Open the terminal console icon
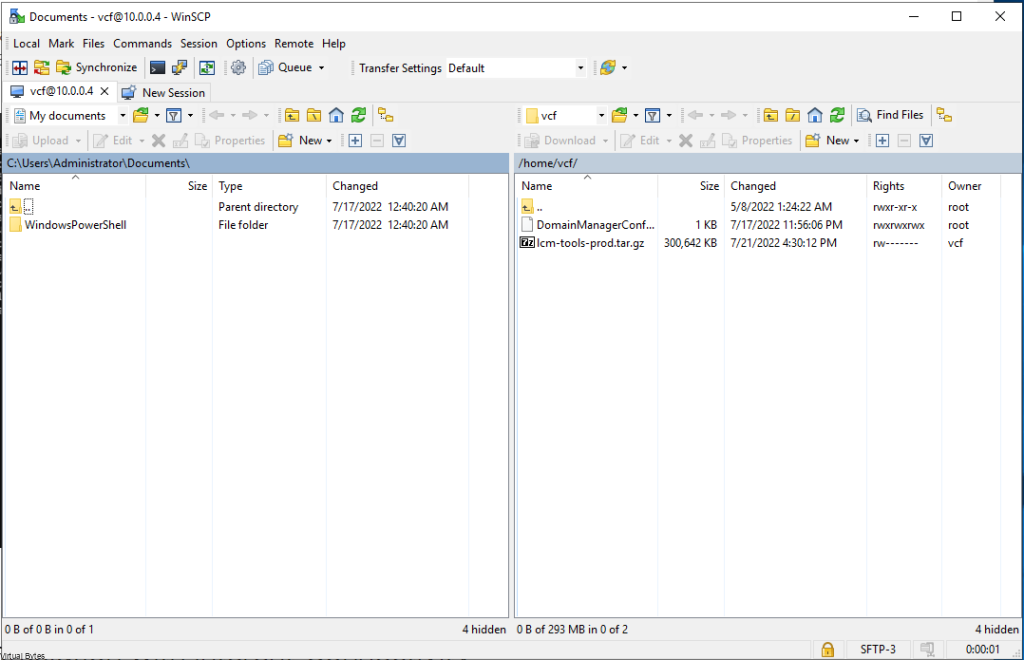The height and width of the screenshot is (660, 1024). click(157, 68)
